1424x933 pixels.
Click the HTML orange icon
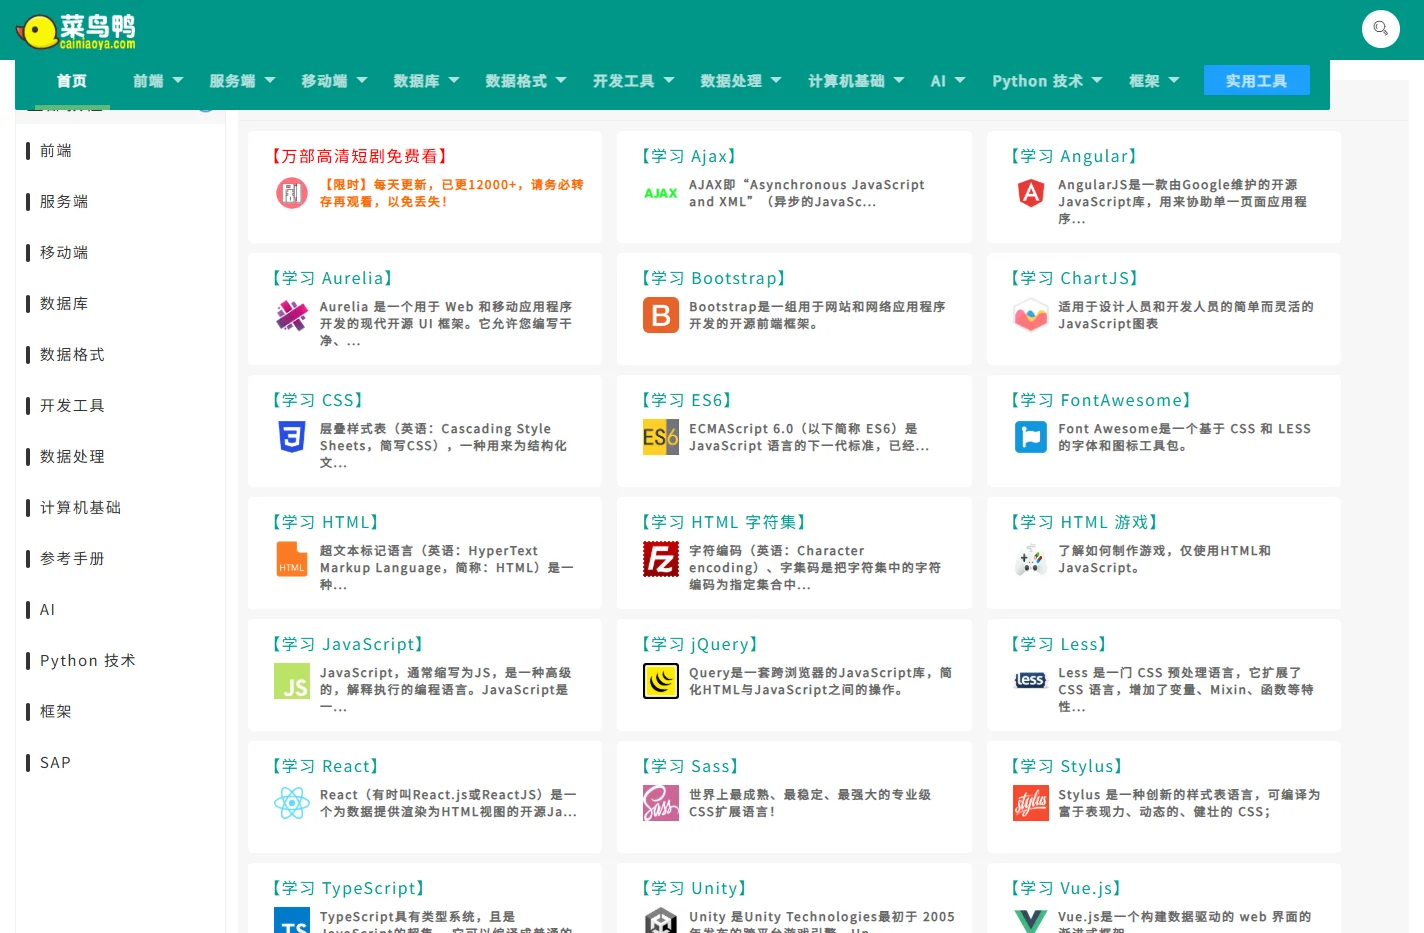(x=292, y=559)
